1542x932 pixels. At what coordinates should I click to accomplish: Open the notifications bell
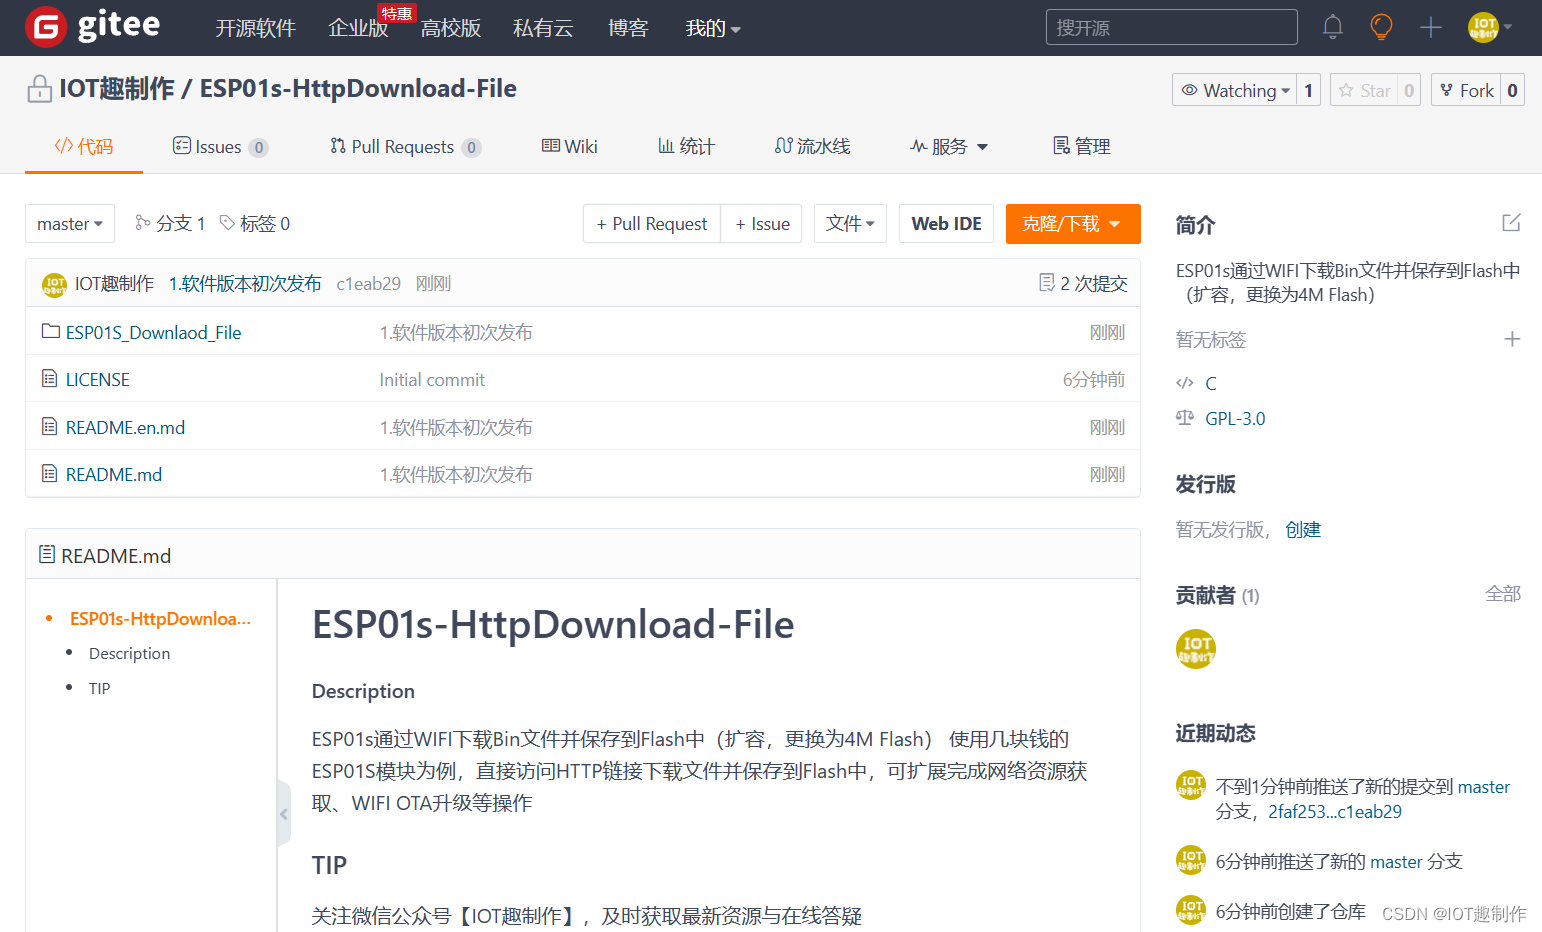(x=1332, y=27)
